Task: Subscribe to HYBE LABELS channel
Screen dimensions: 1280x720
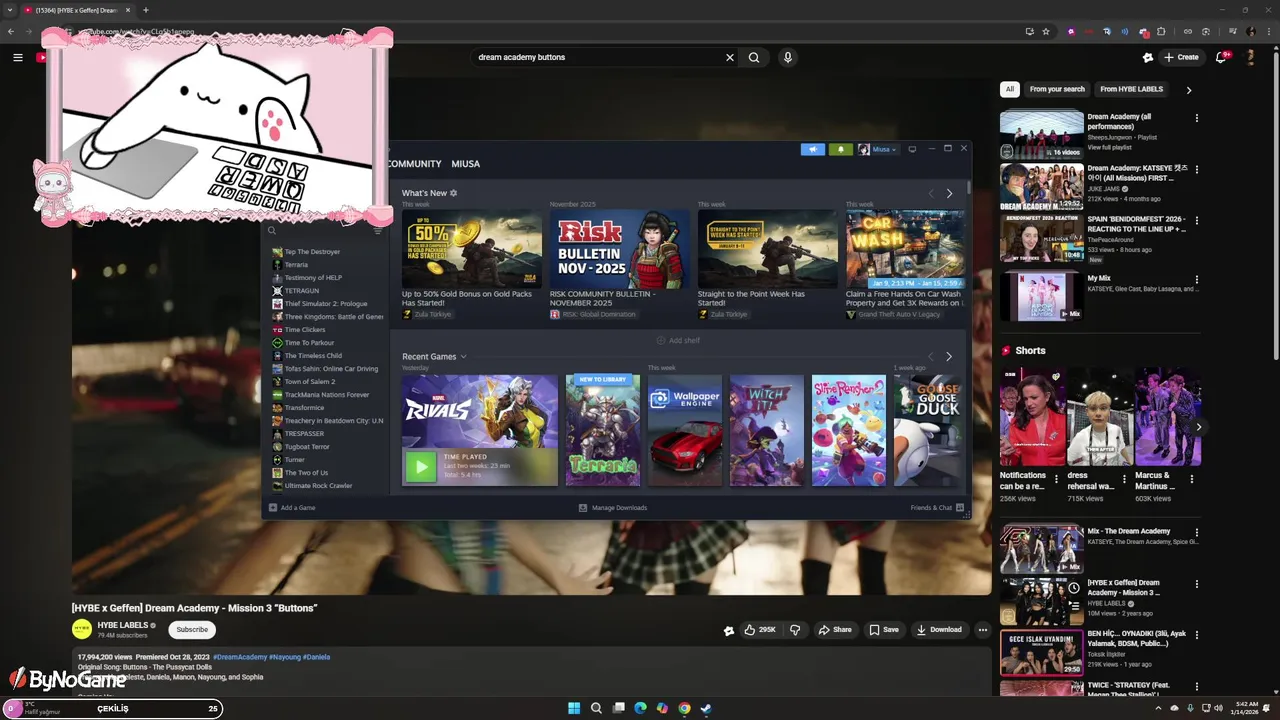Action: 192,630
